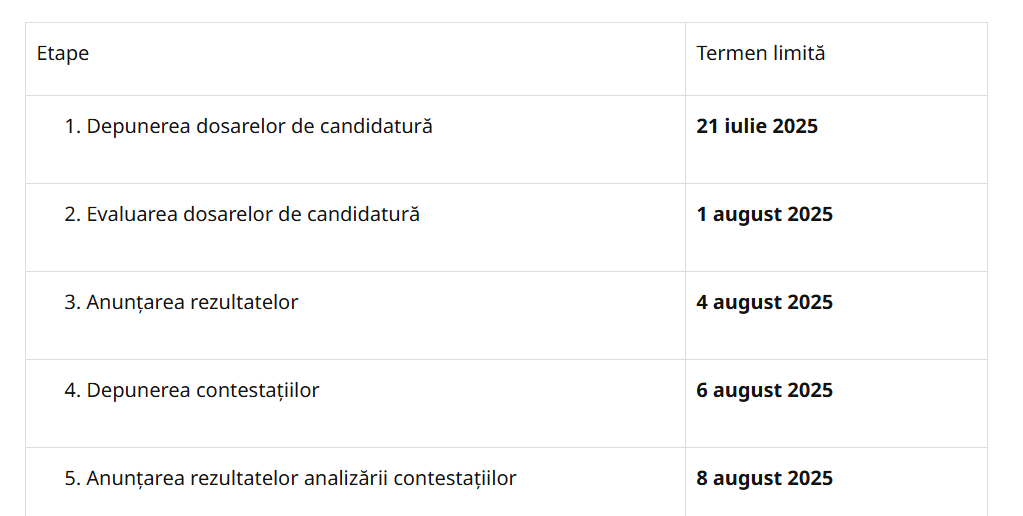The height and width of the screenshot is (516, 1023).
Task: Click the word 'limită' in the header
Action: [798, 54]
